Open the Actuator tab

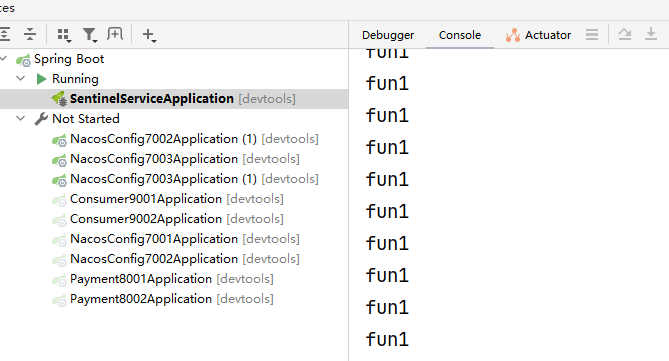tap(538, 35)
